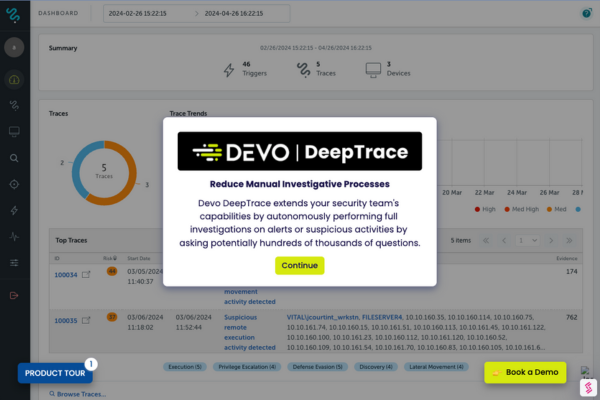Open the activity pulse icon in the sidebar
The image size is (600, 400).
coord(15,236)
